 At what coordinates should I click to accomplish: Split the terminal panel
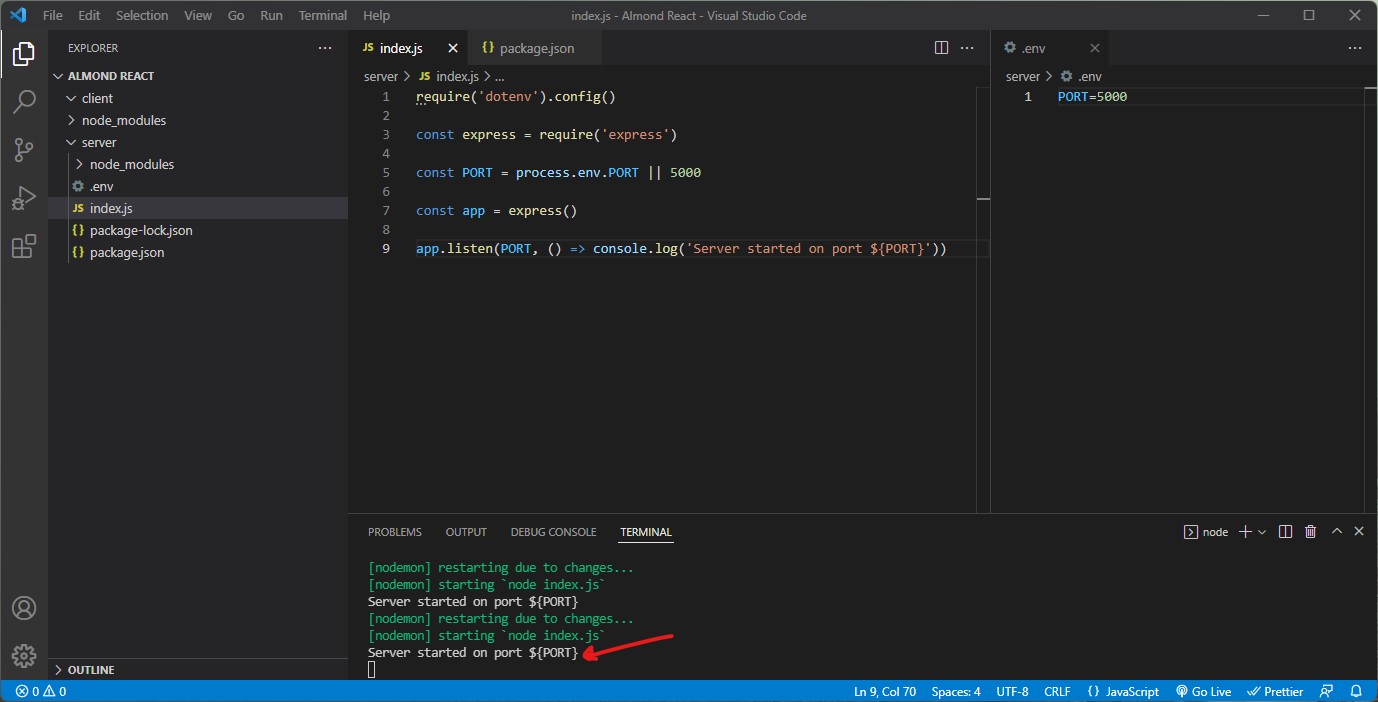pyautogui.click(x=1286, y=532)
